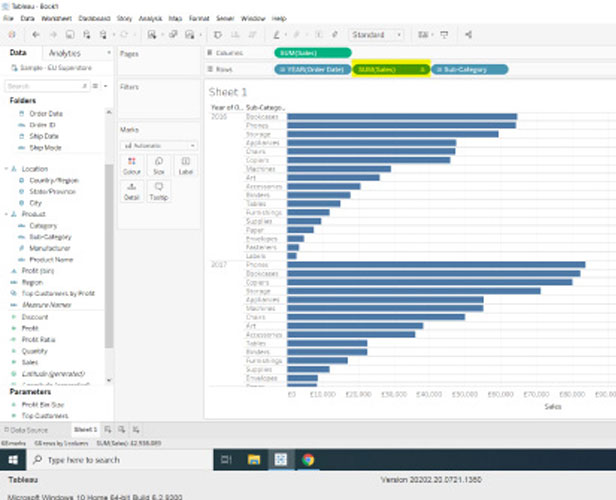Select the Top Customers parameter
616x500 pixels.
[45, 416]
